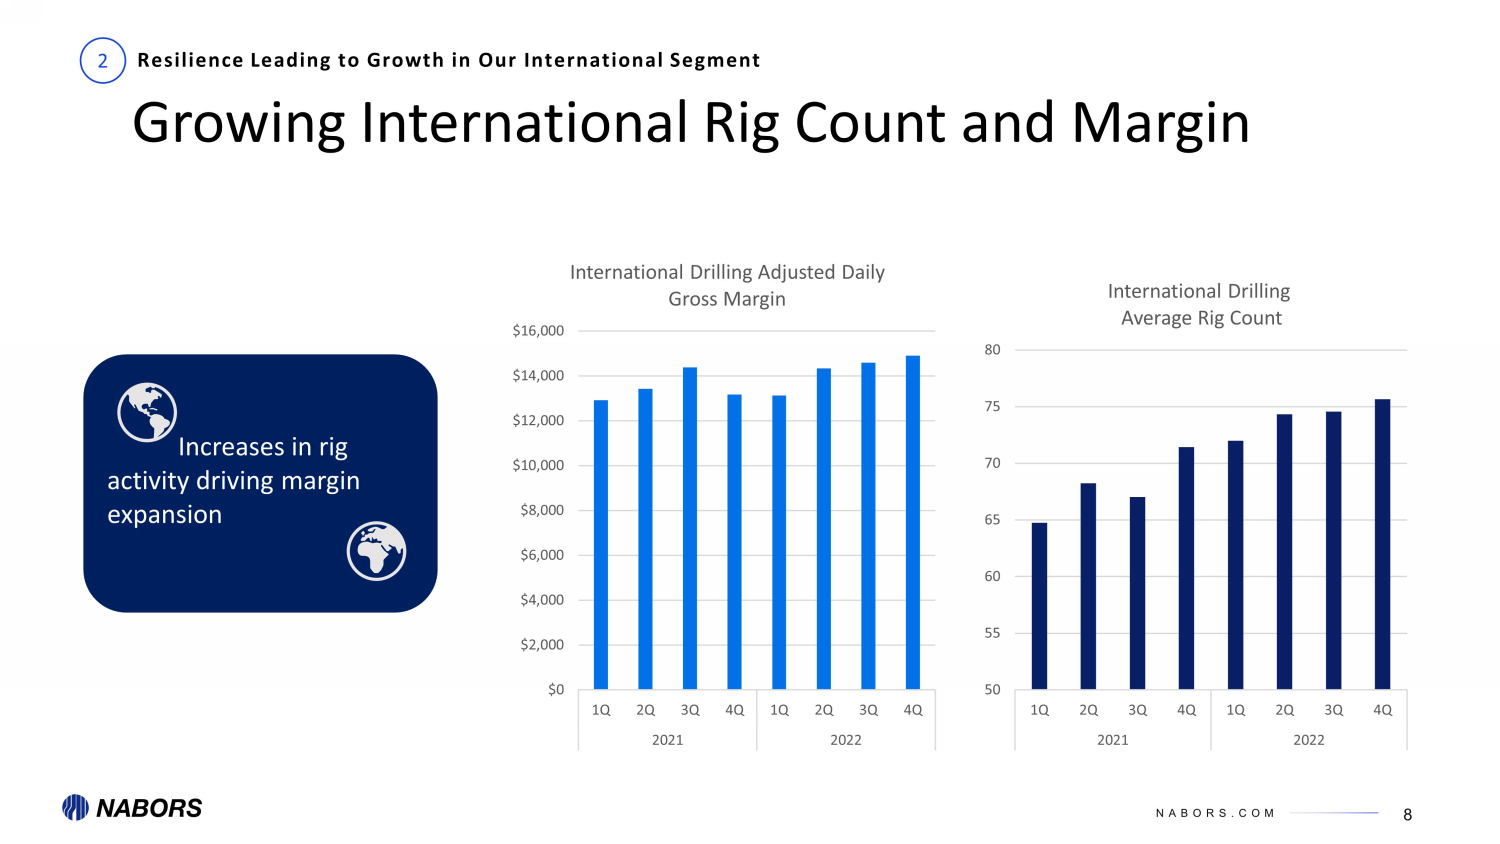
Task: Select the 2022 year label under gross margin chart
Action: click(x=845, y=740)
